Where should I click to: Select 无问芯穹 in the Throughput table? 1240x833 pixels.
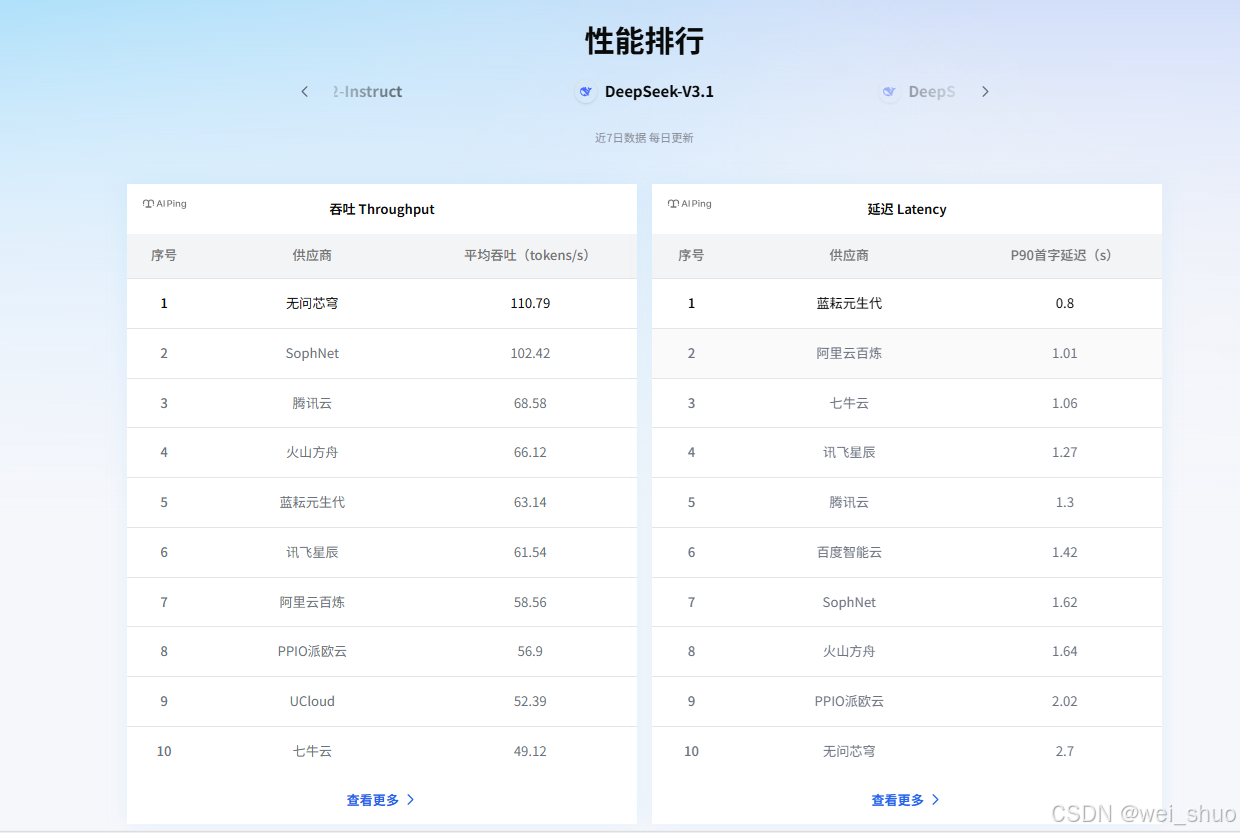[312, 303]
